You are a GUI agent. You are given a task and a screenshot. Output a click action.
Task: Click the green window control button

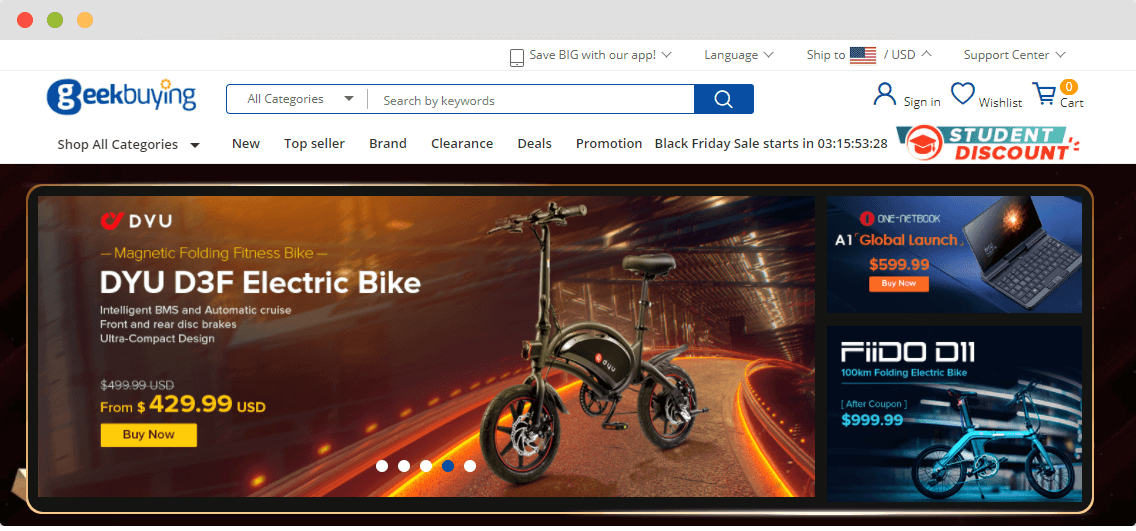tap(55, 20)
